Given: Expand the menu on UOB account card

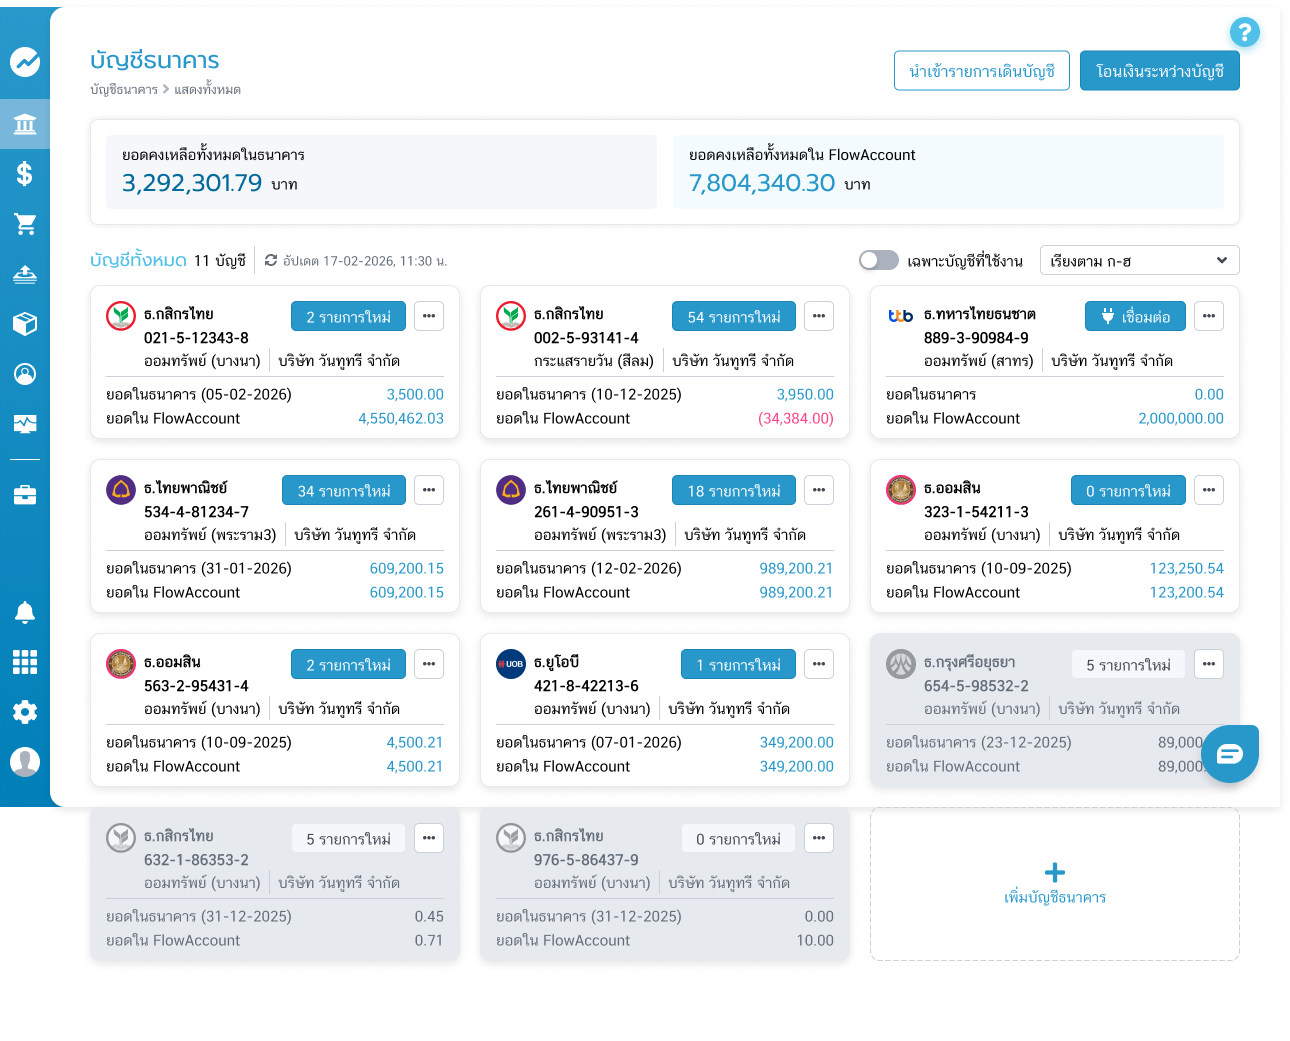Looking at the screenshot, I should pyautogui.click(x=819, y=664).
